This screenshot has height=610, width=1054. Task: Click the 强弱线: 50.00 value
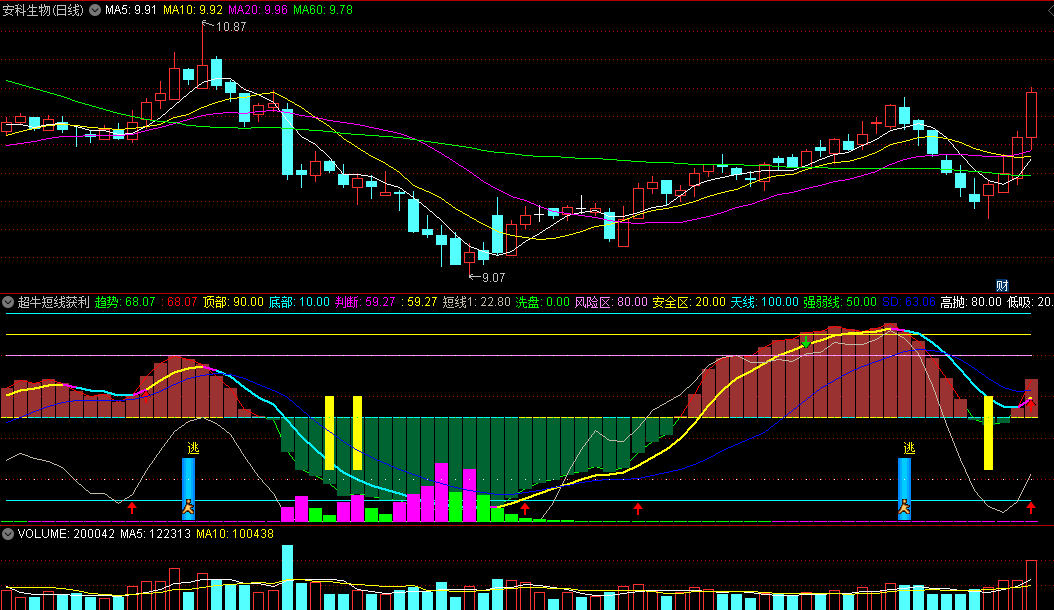(x=840, y=302)
